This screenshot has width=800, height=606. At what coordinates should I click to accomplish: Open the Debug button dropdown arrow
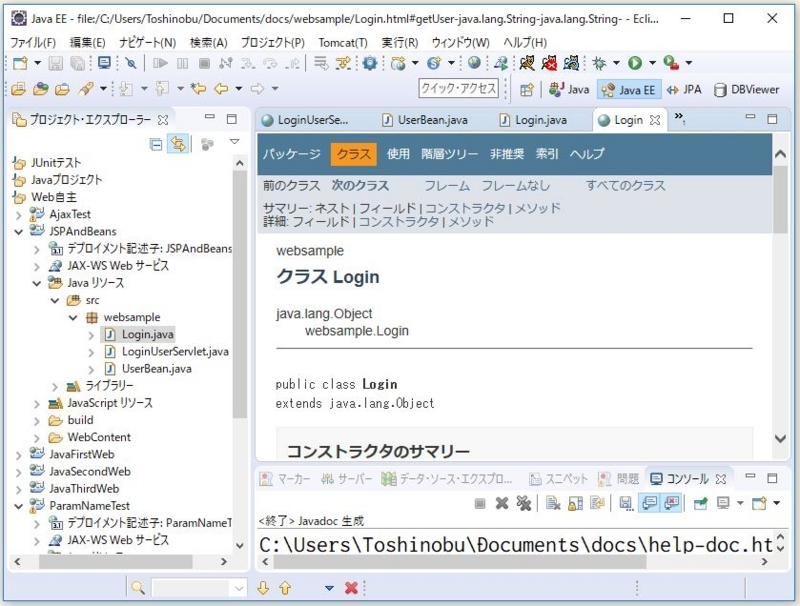tap(616, 63)
